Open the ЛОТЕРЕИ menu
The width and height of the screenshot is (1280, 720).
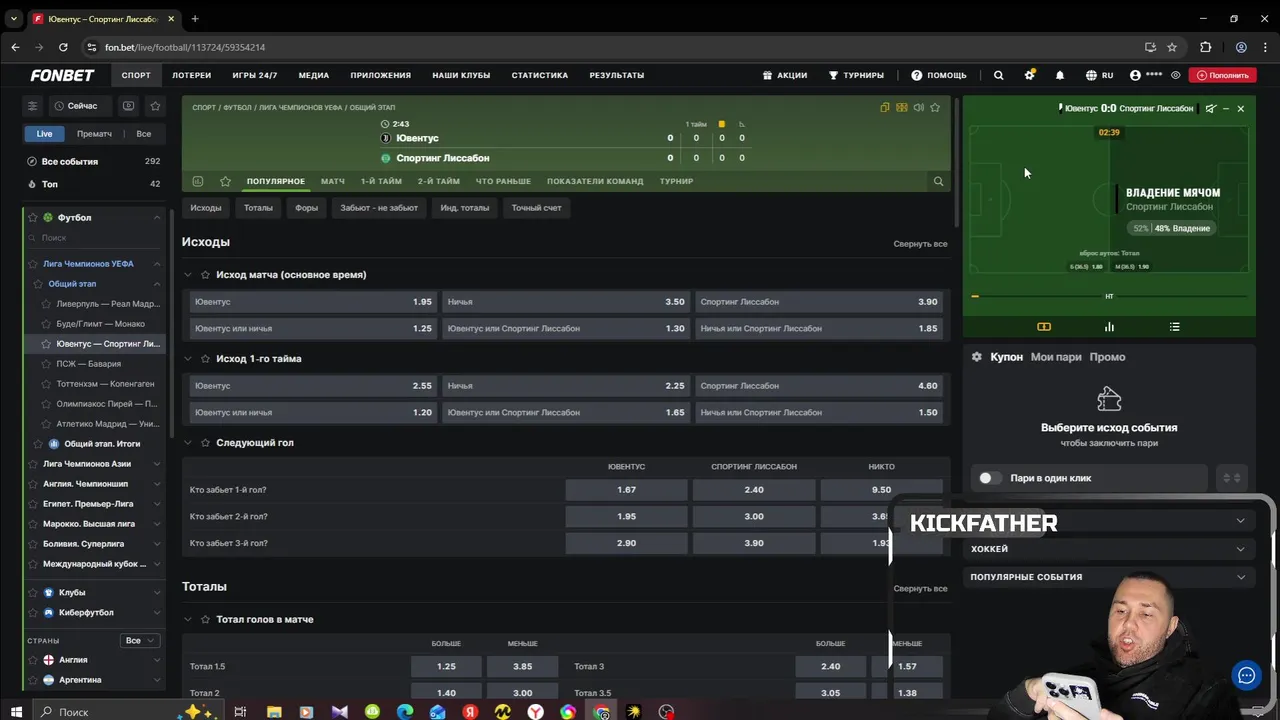point(191,75)
